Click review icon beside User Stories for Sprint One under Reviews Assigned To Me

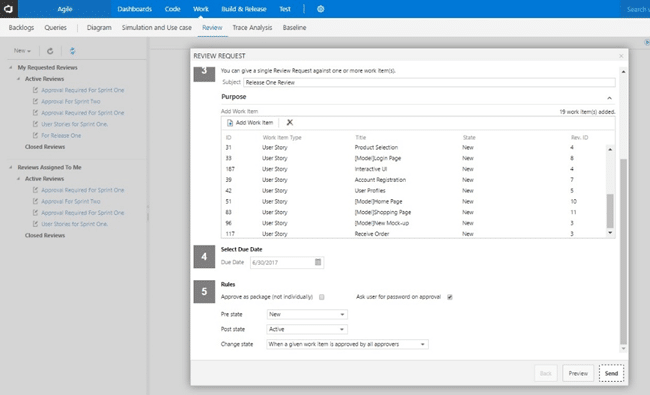pyautogui.click(x=35, y=224)
